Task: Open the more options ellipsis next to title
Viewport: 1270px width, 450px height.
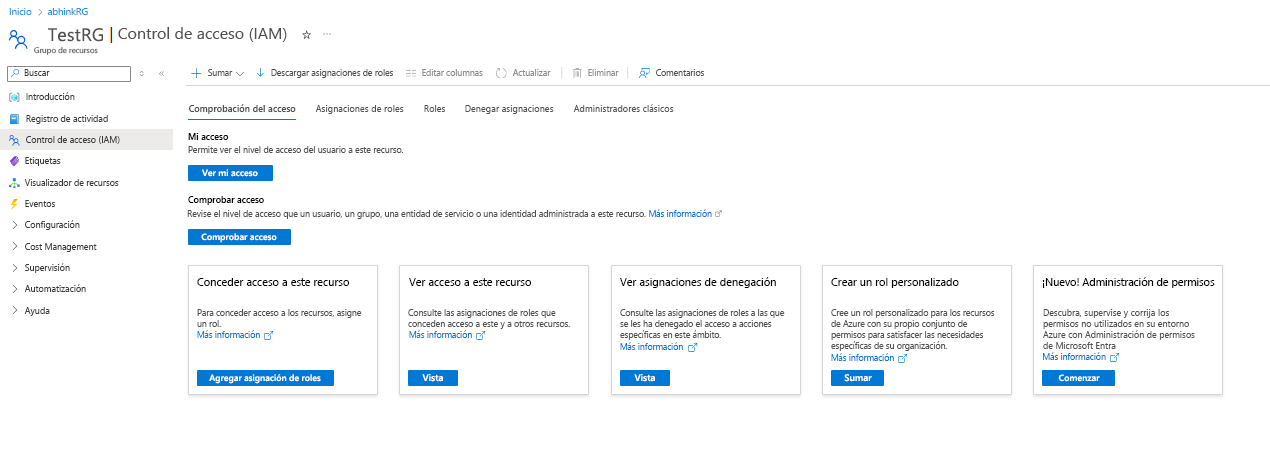Action: tap(327, 34)
